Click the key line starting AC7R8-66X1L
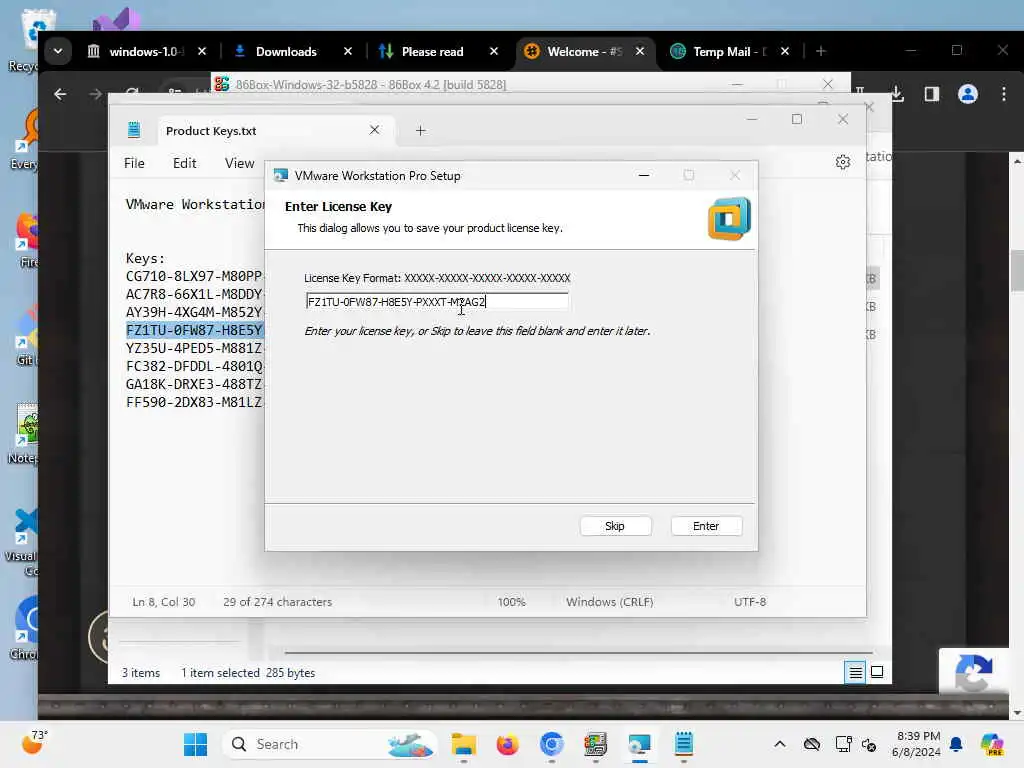This screenshot has width=1024, height=768. point(194,295)
